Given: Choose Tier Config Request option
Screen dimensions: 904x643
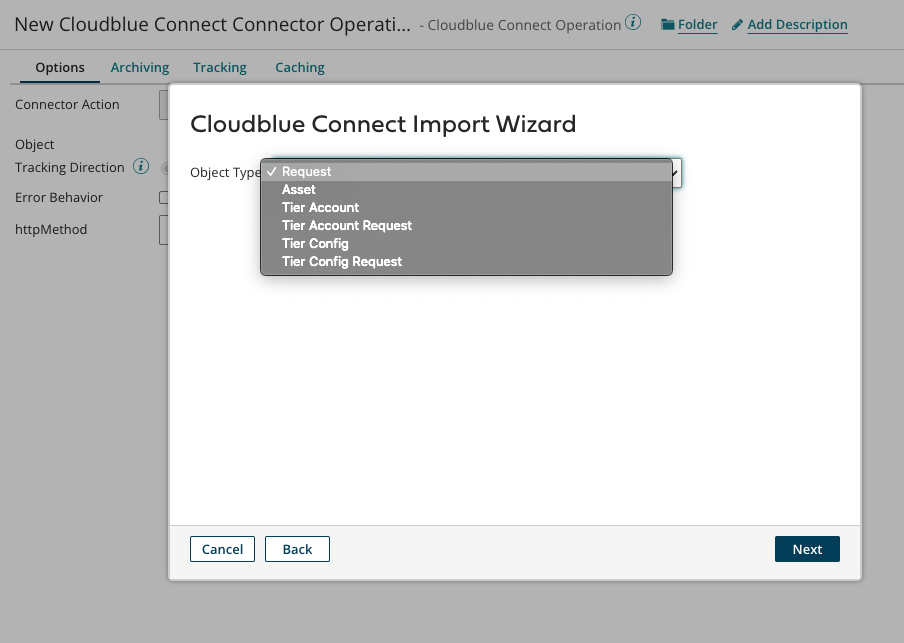Looking at the screenshot, I should click(x=466, y=261).
